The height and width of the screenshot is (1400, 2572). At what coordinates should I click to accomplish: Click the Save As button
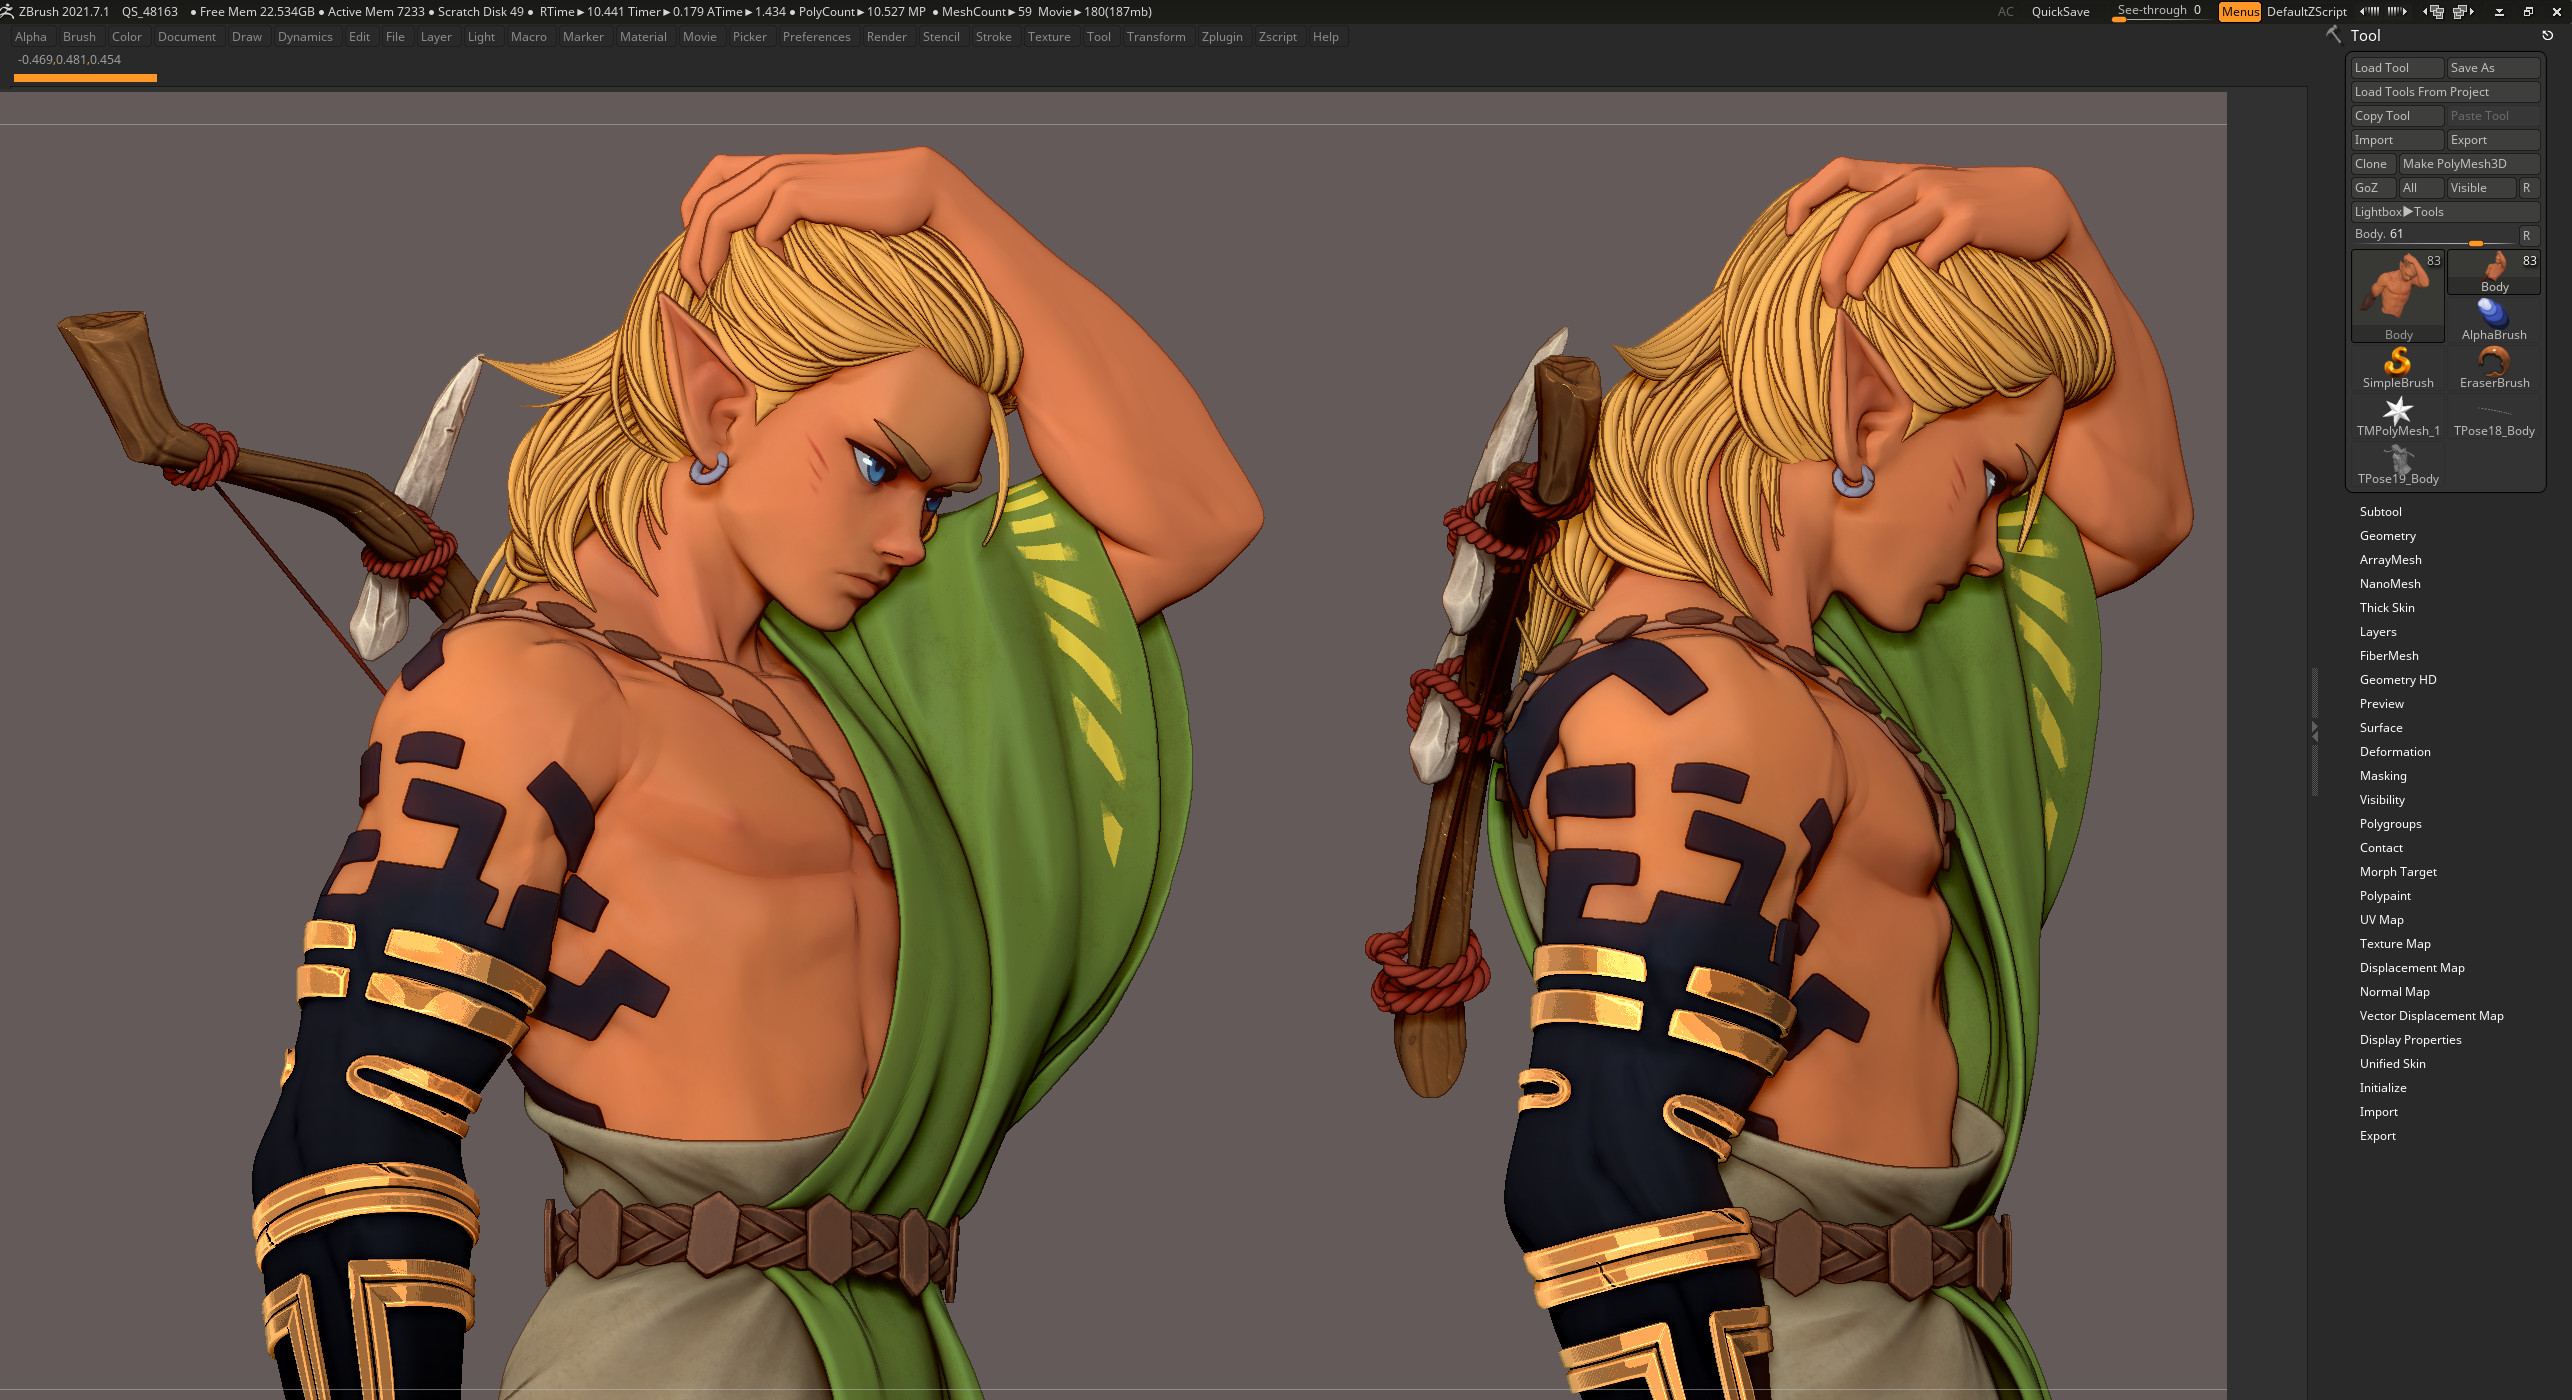click(2493, 68)
